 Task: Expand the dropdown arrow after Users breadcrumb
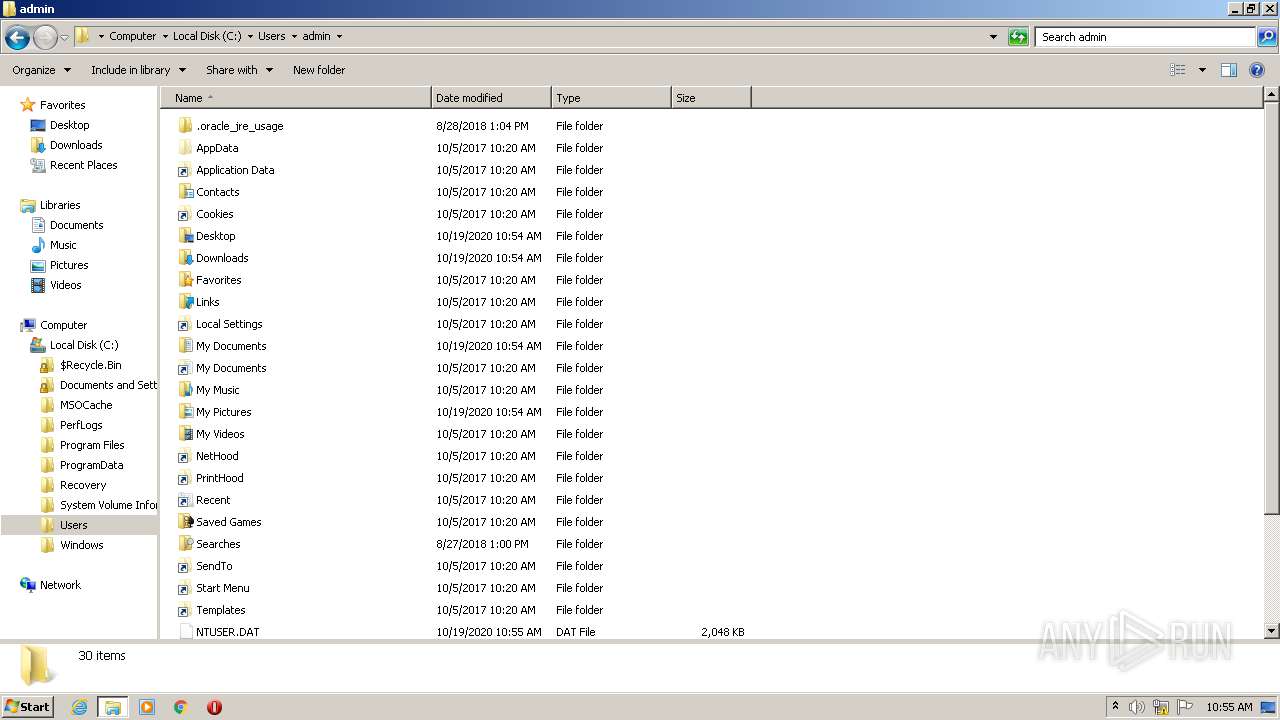294,36
